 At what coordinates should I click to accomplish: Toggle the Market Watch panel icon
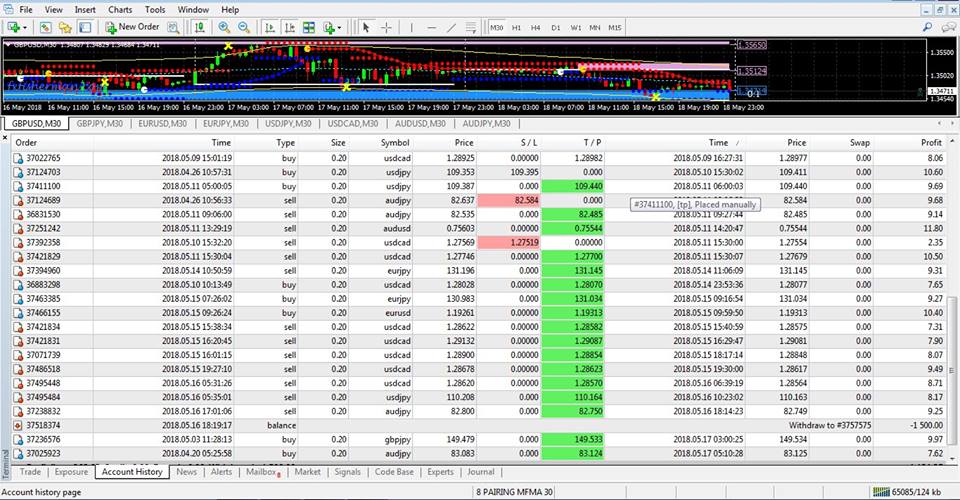45,28
